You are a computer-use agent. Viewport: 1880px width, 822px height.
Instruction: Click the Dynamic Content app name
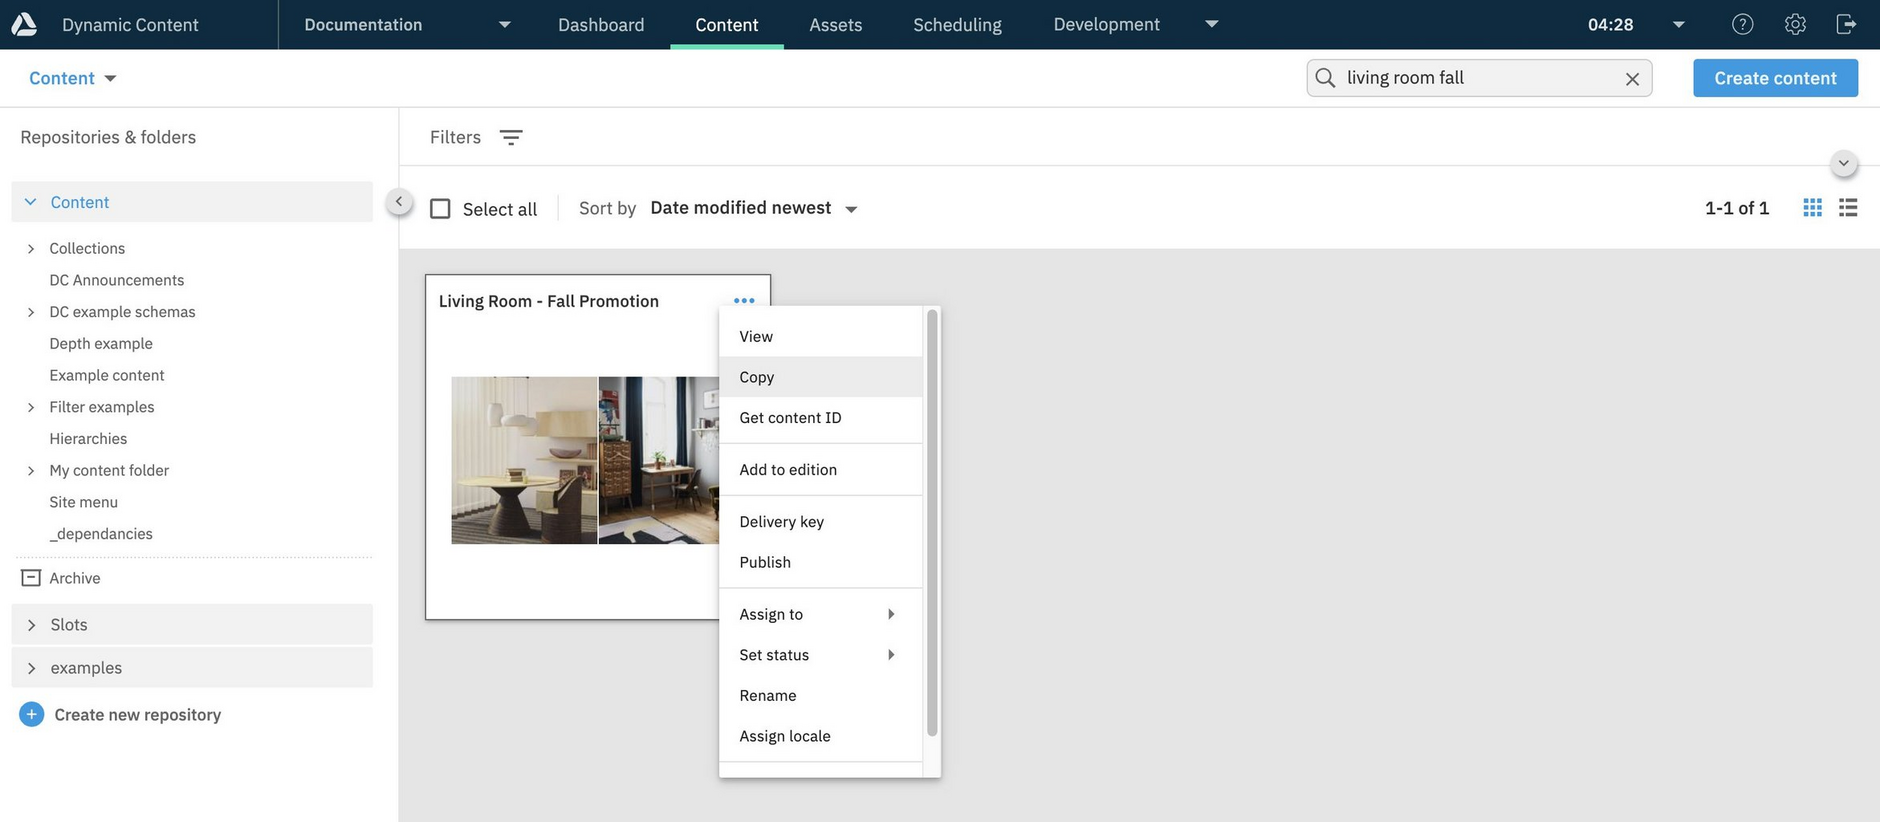click(x=130, y=24)
